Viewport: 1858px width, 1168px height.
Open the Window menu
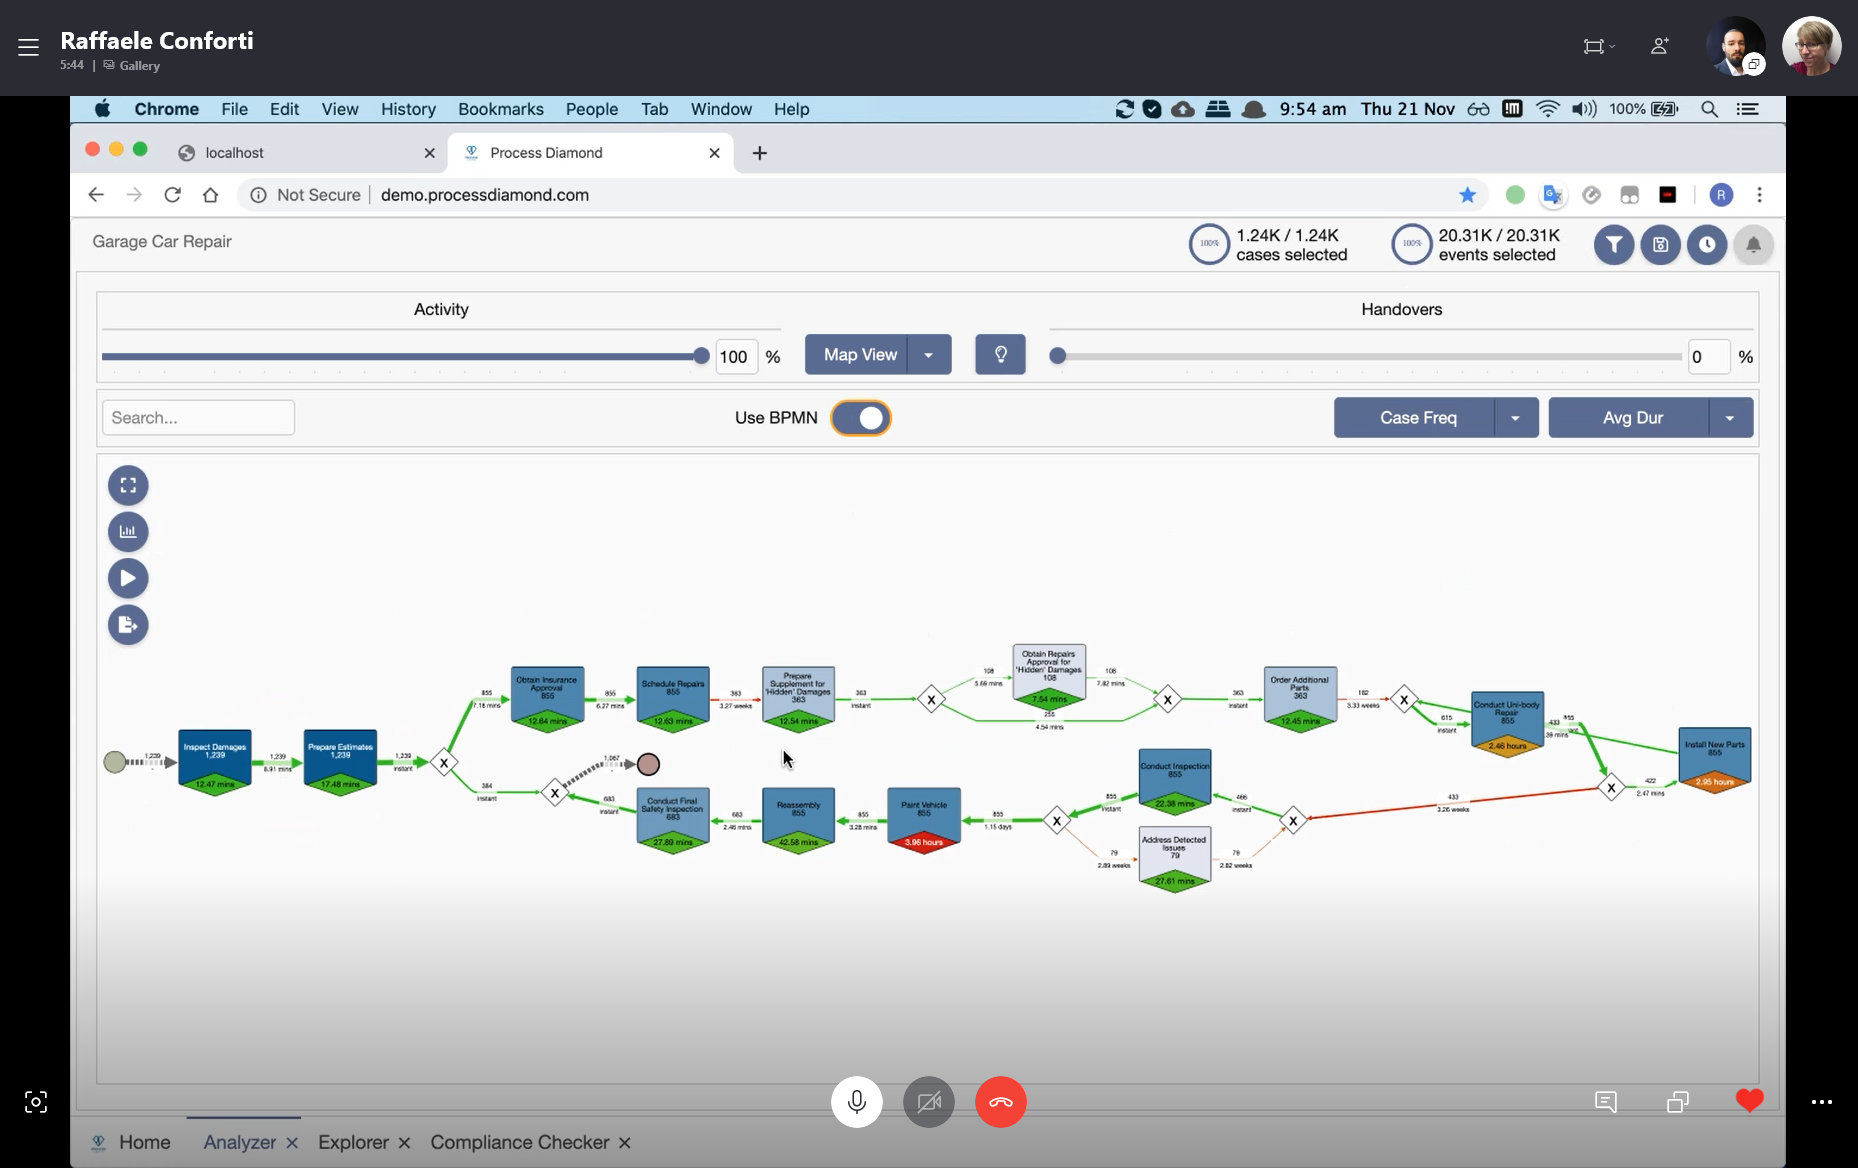click(x=721, y=109)
